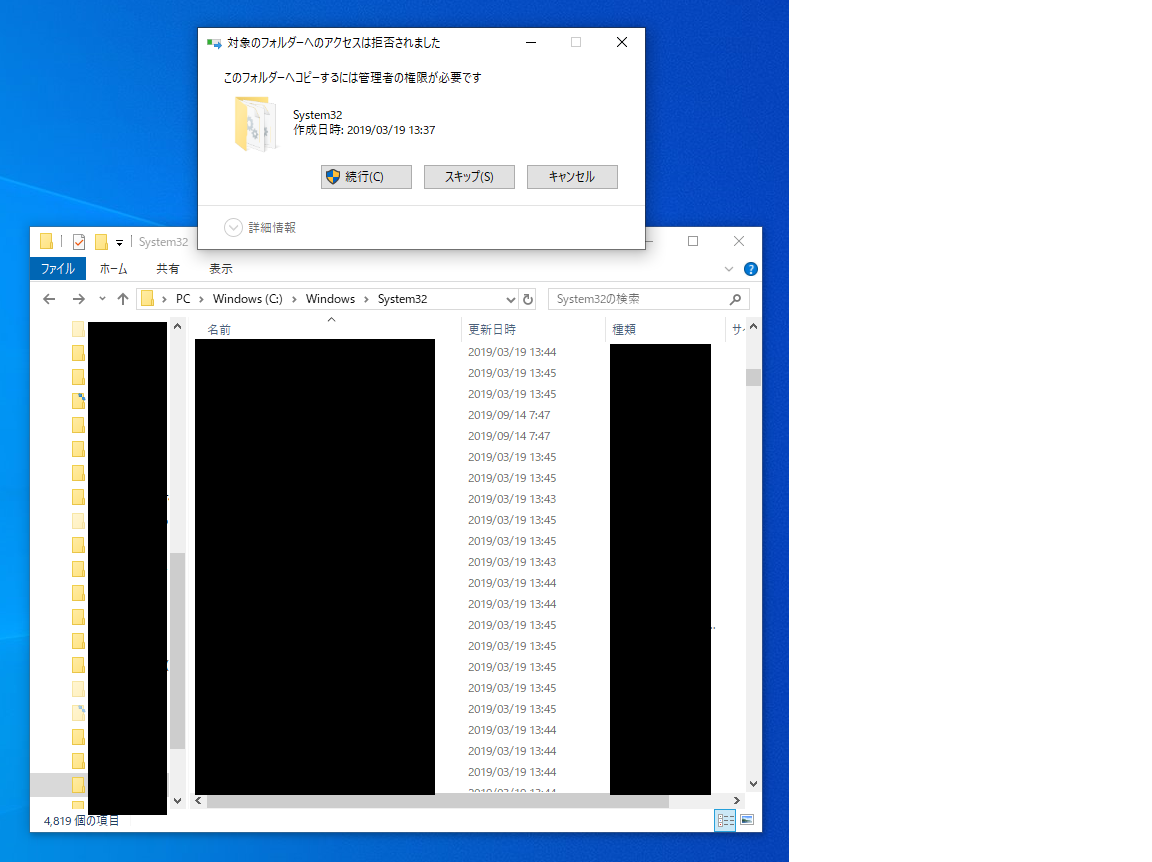
Task: Open the ファイル tab in Explorer
Action: coord(58,269)
